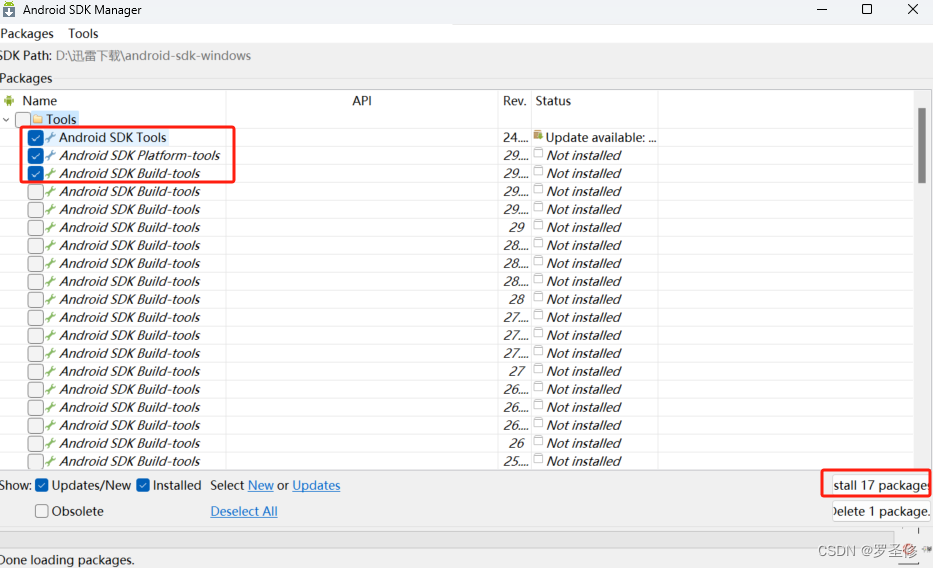Click the Platform-tools row's Not installed icon
Image resolution: width=933 pixels, height=568 pixels.
coord(538,153)
